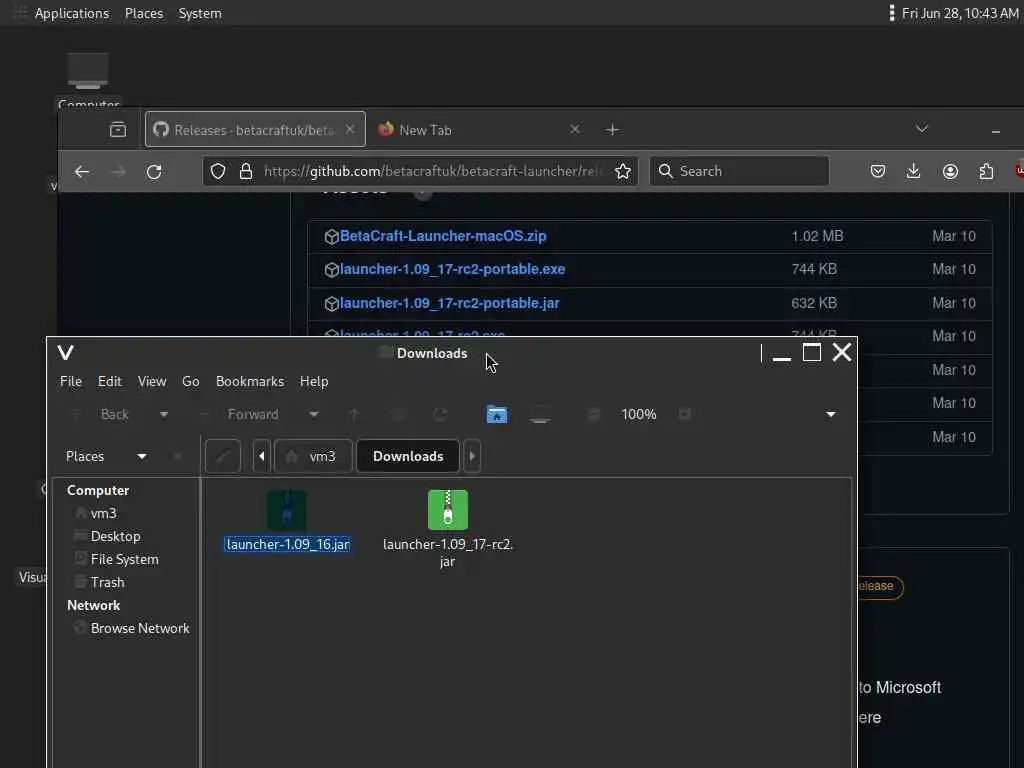Open a new Firefox tab with plus

tap(612, 130)
